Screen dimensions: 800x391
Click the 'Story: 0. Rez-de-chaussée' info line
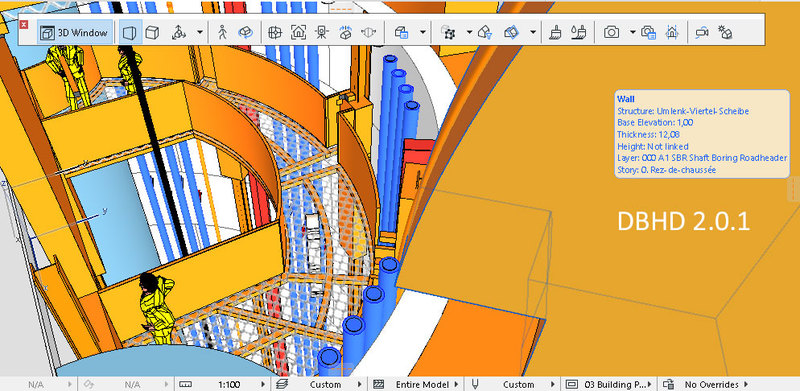click(x=666, y=170)
